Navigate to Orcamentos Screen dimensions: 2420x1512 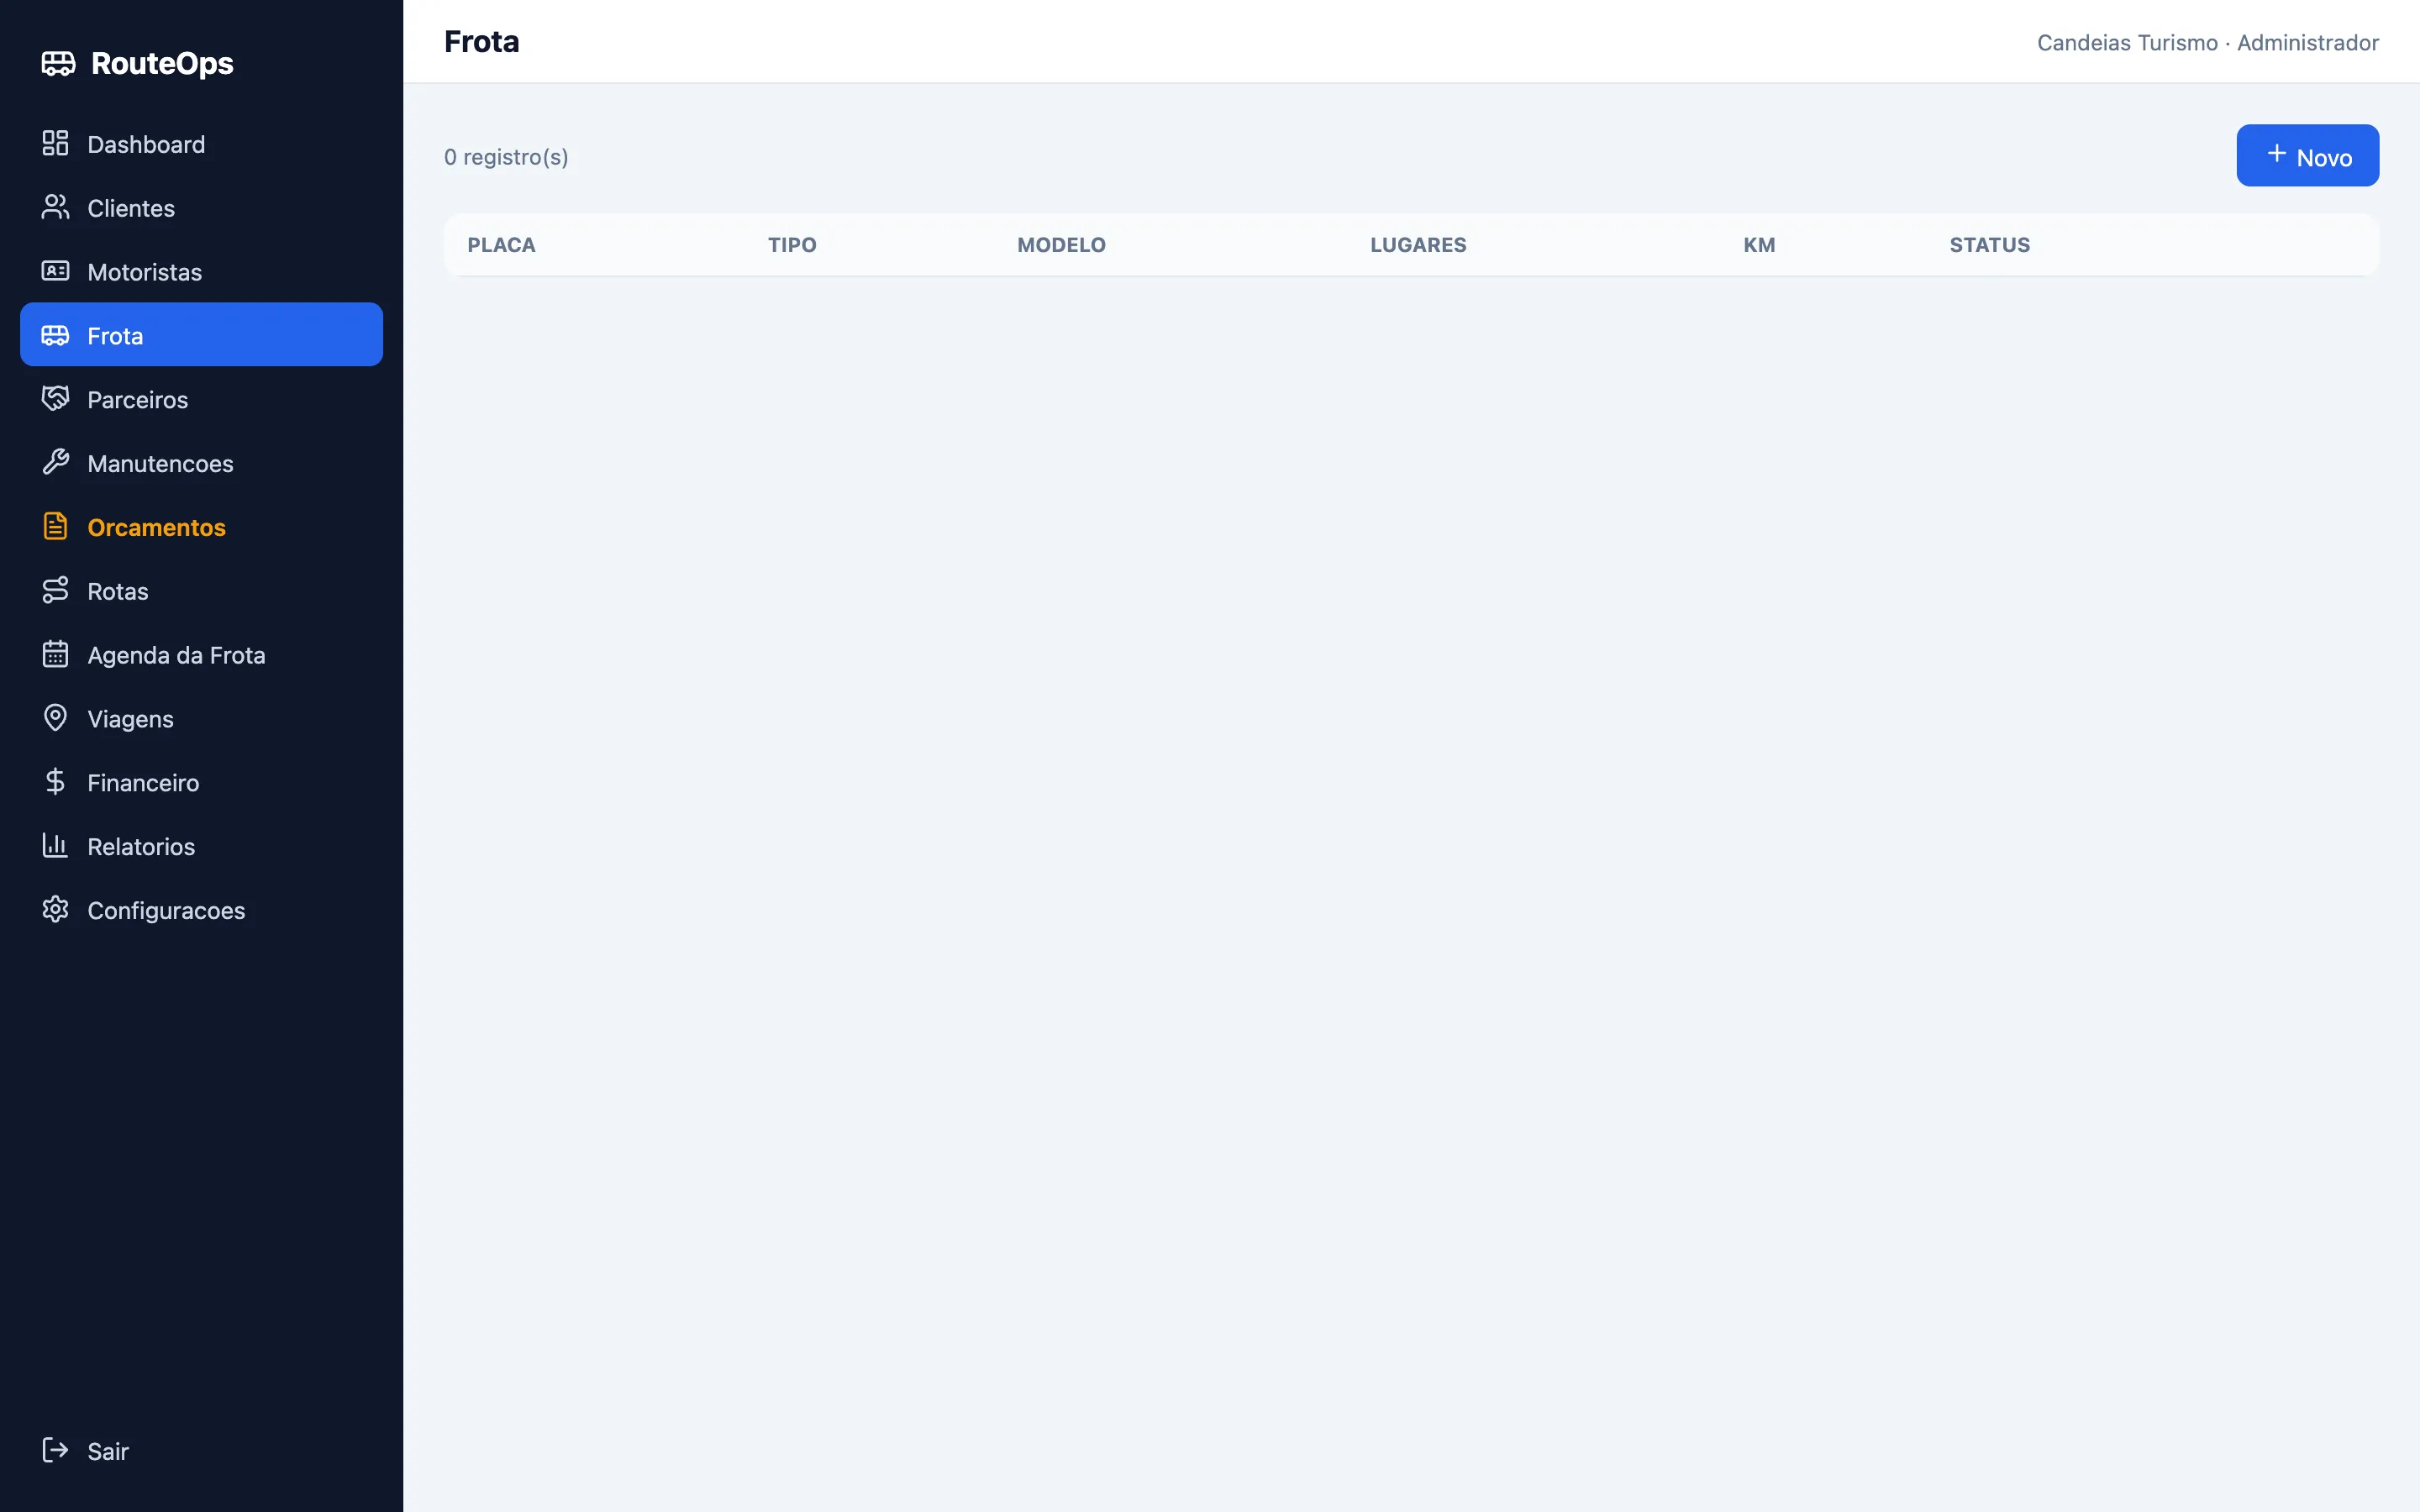point(201,527)
